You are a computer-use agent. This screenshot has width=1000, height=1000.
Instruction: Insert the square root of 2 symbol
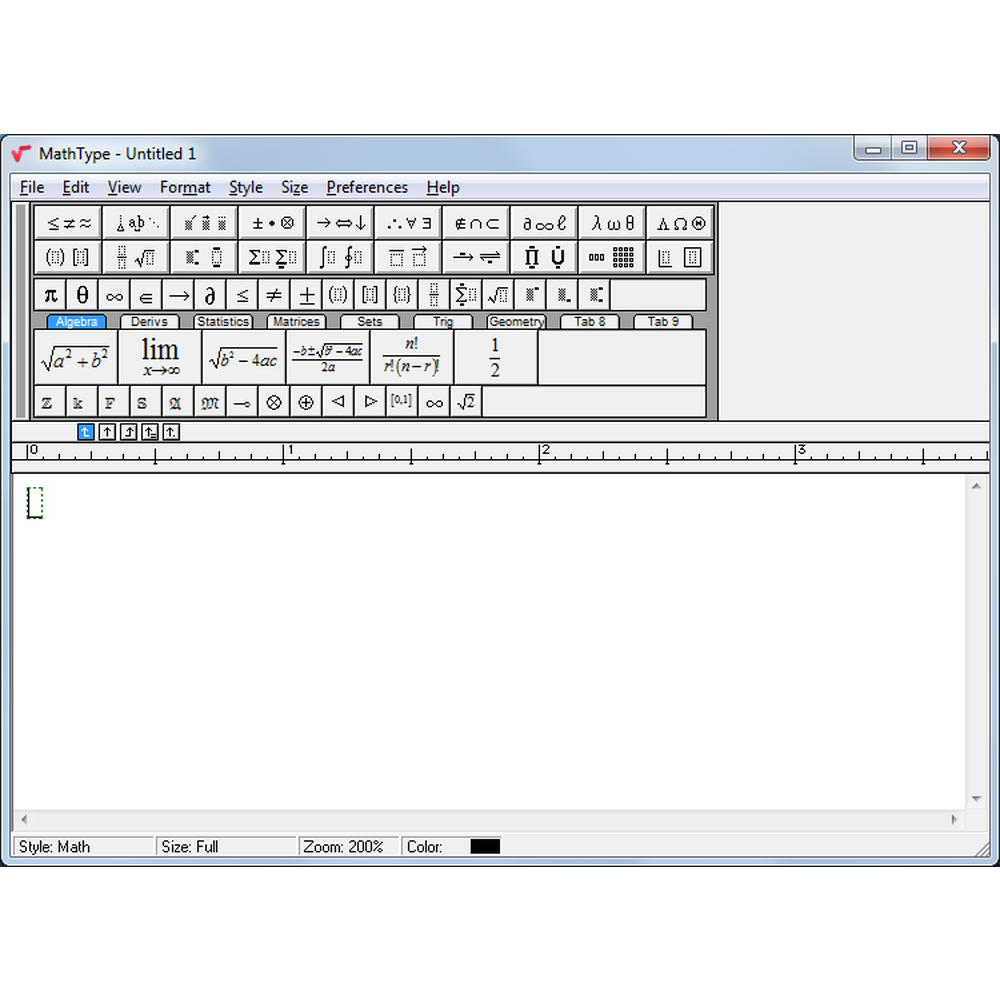click(x=466, y=402)
